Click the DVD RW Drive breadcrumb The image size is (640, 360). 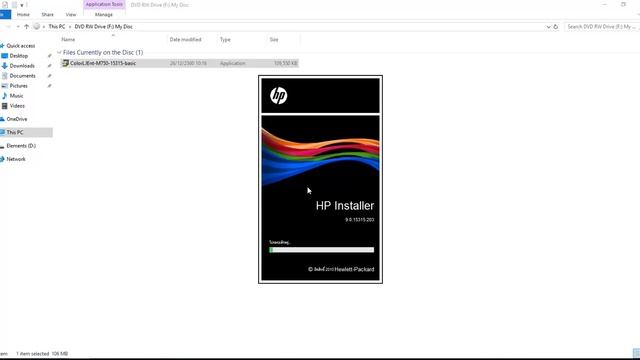pyautogui.click(x=104, y=27)
